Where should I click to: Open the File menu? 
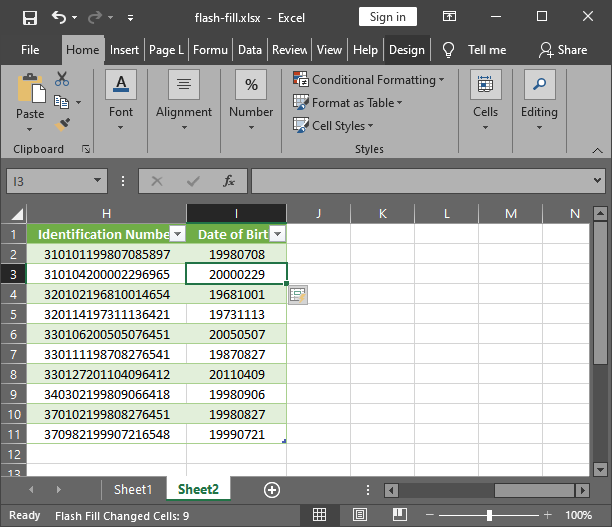point(30,50)
